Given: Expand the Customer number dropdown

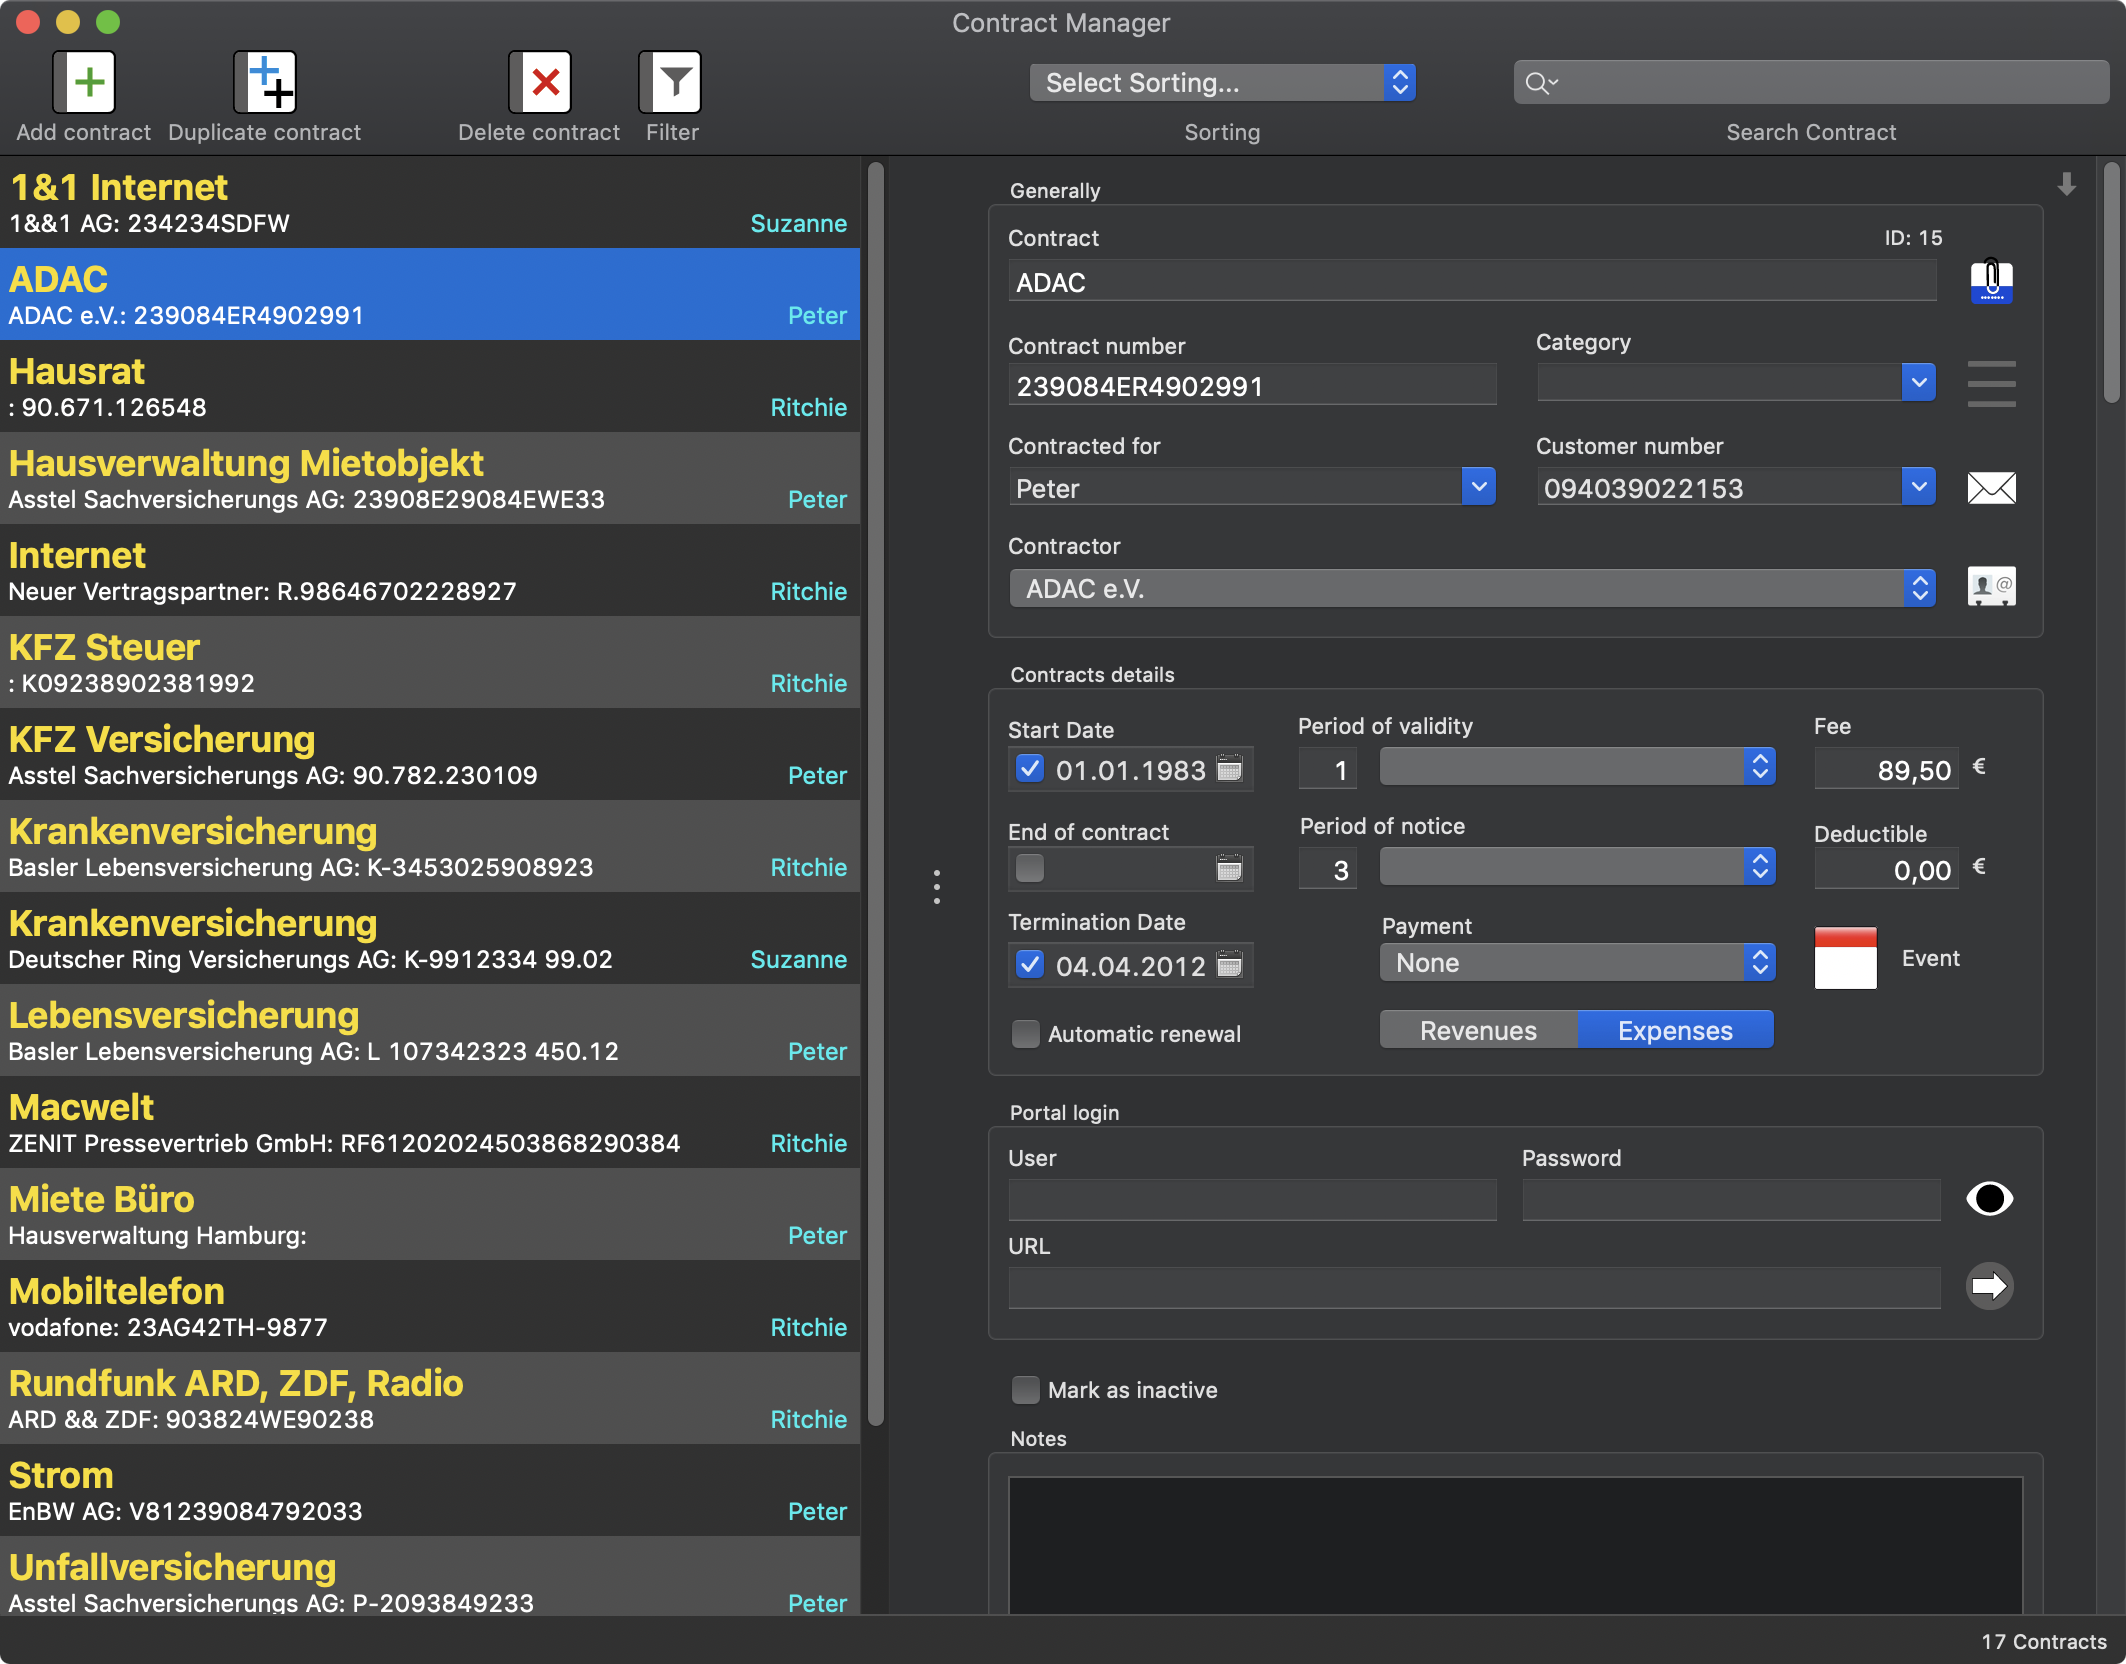Looking at the screenshot, I should point(1918,488).
